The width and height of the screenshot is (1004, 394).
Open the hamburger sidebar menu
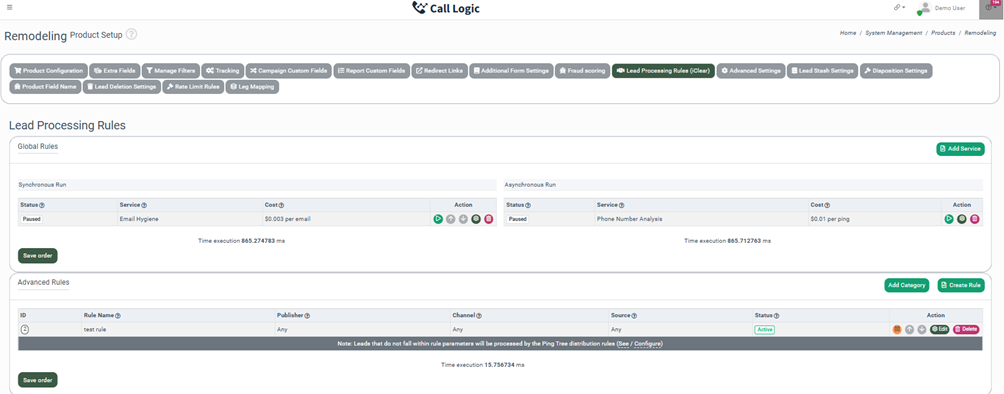(9, 8)
